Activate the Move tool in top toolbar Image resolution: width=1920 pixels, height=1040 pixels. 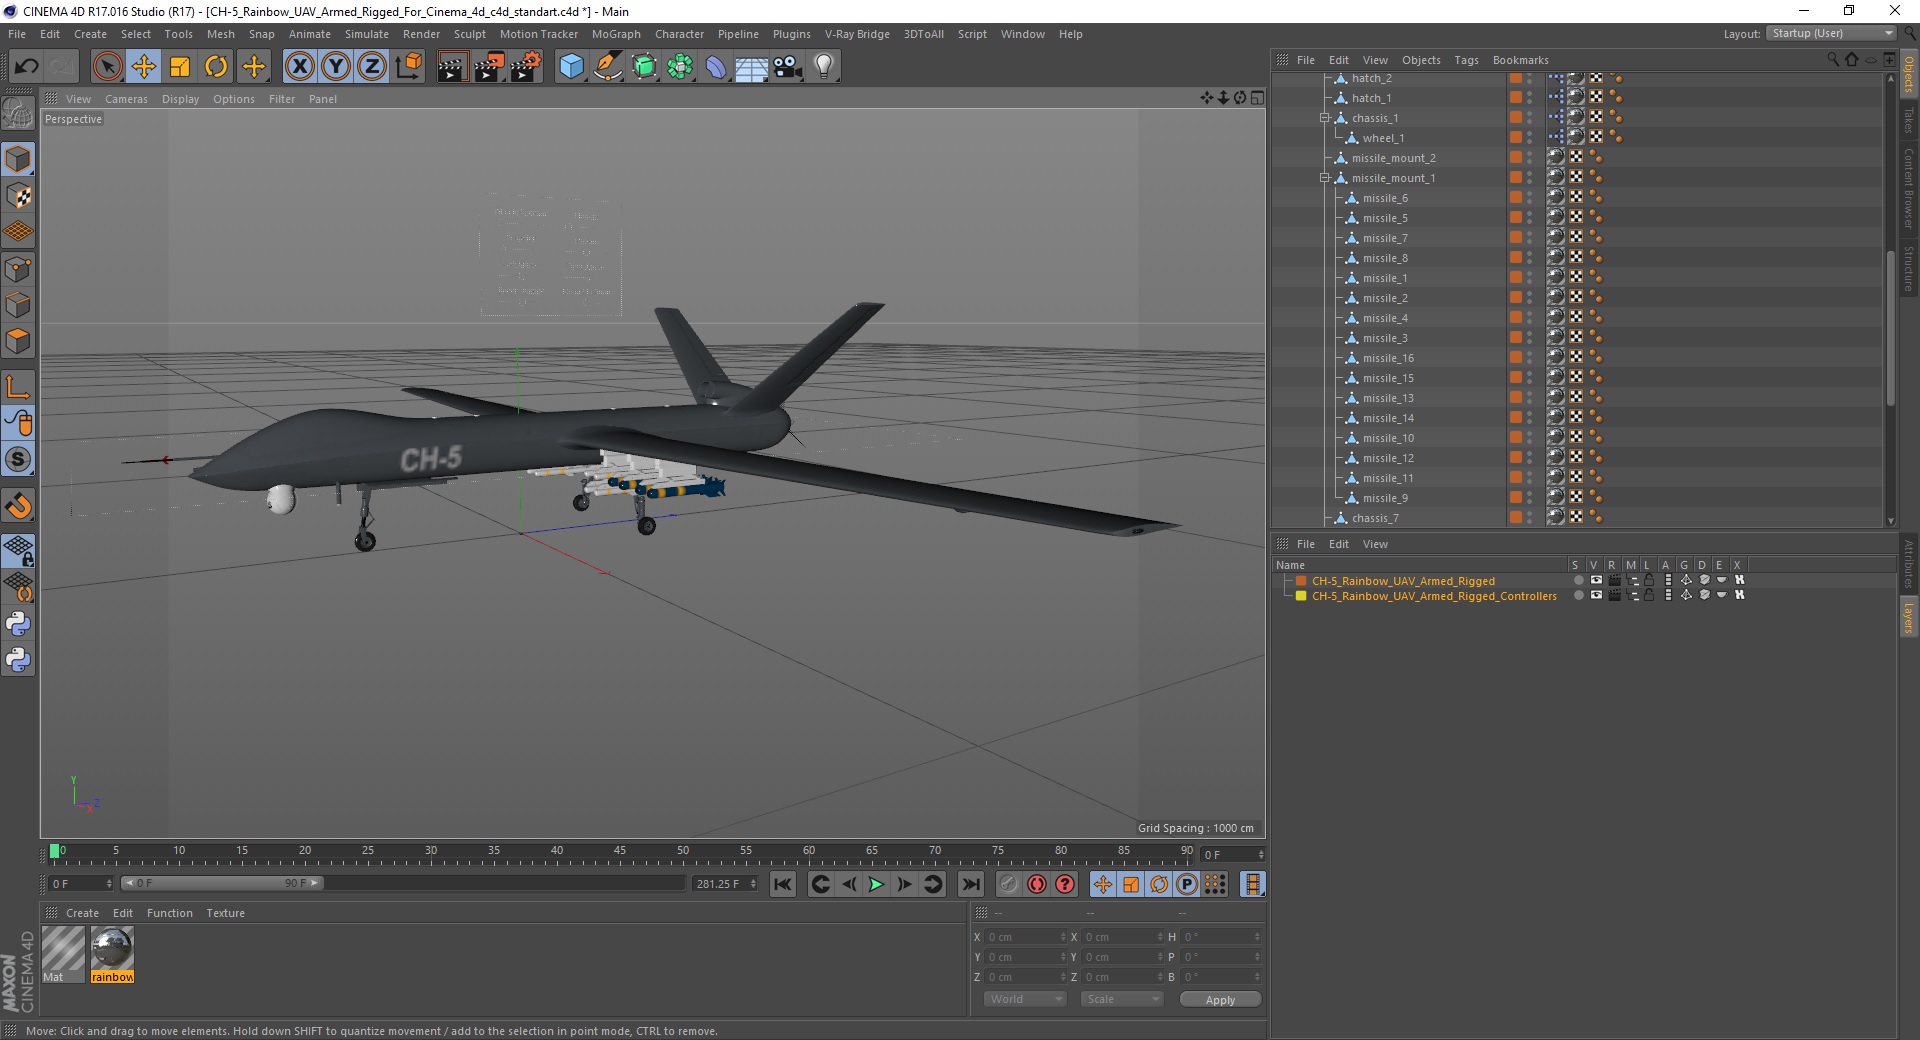[x=144, y=67]
